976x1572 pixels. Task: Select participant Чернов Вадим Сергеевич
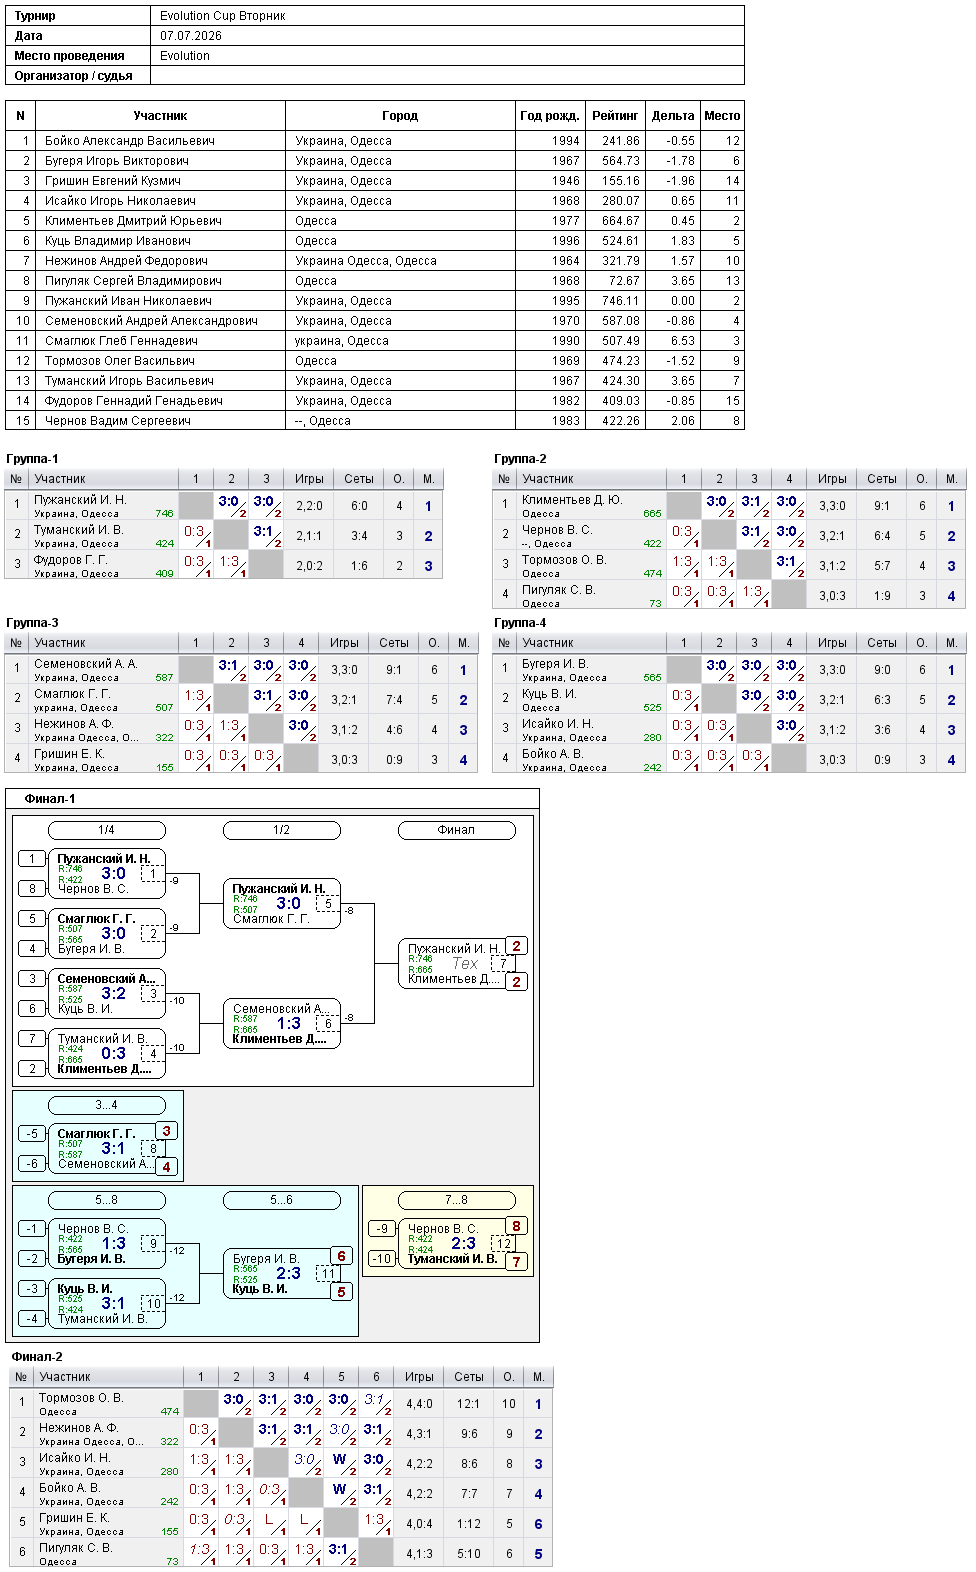118,421
